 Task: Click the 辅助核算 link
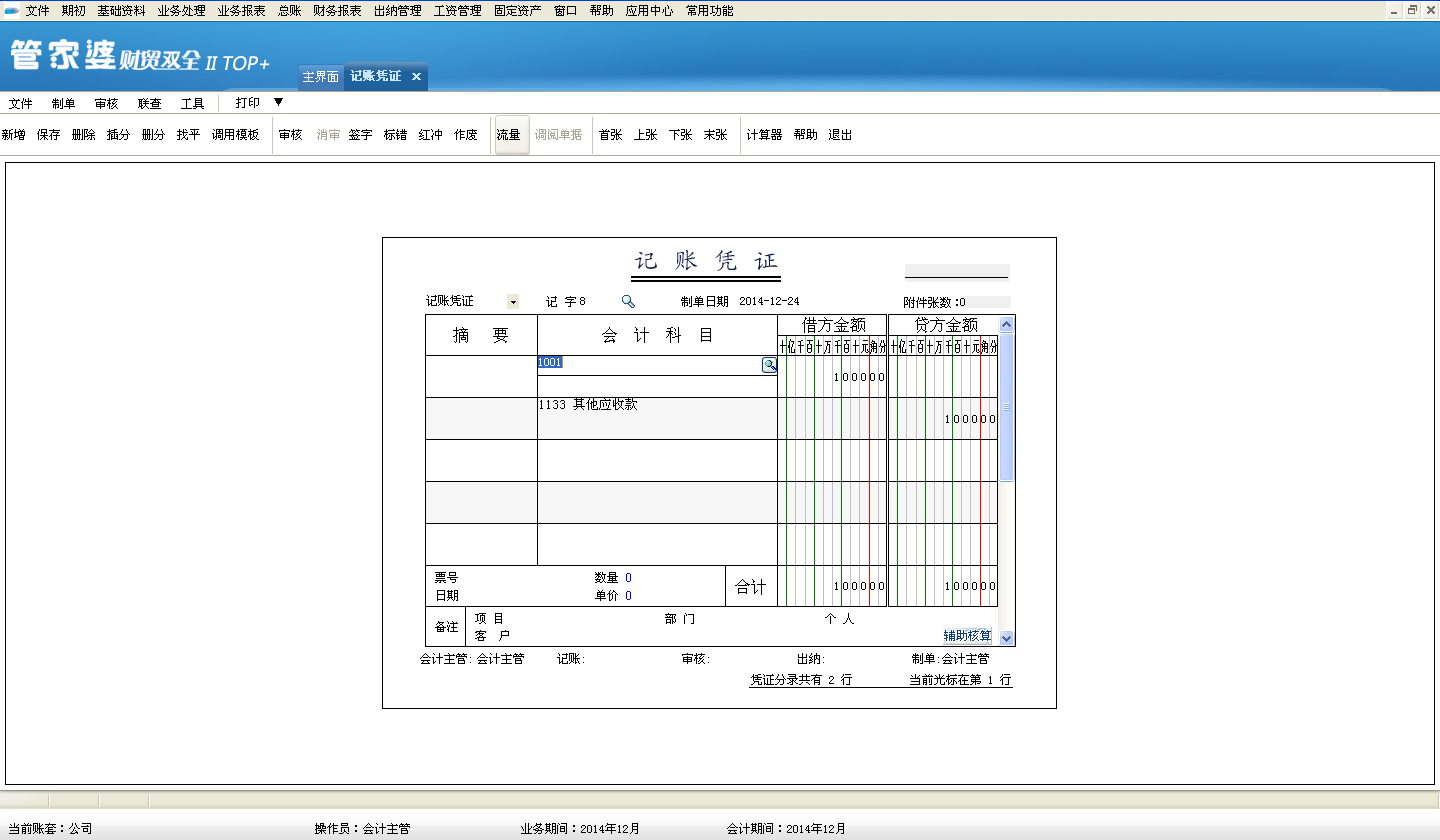coord(967,636)
